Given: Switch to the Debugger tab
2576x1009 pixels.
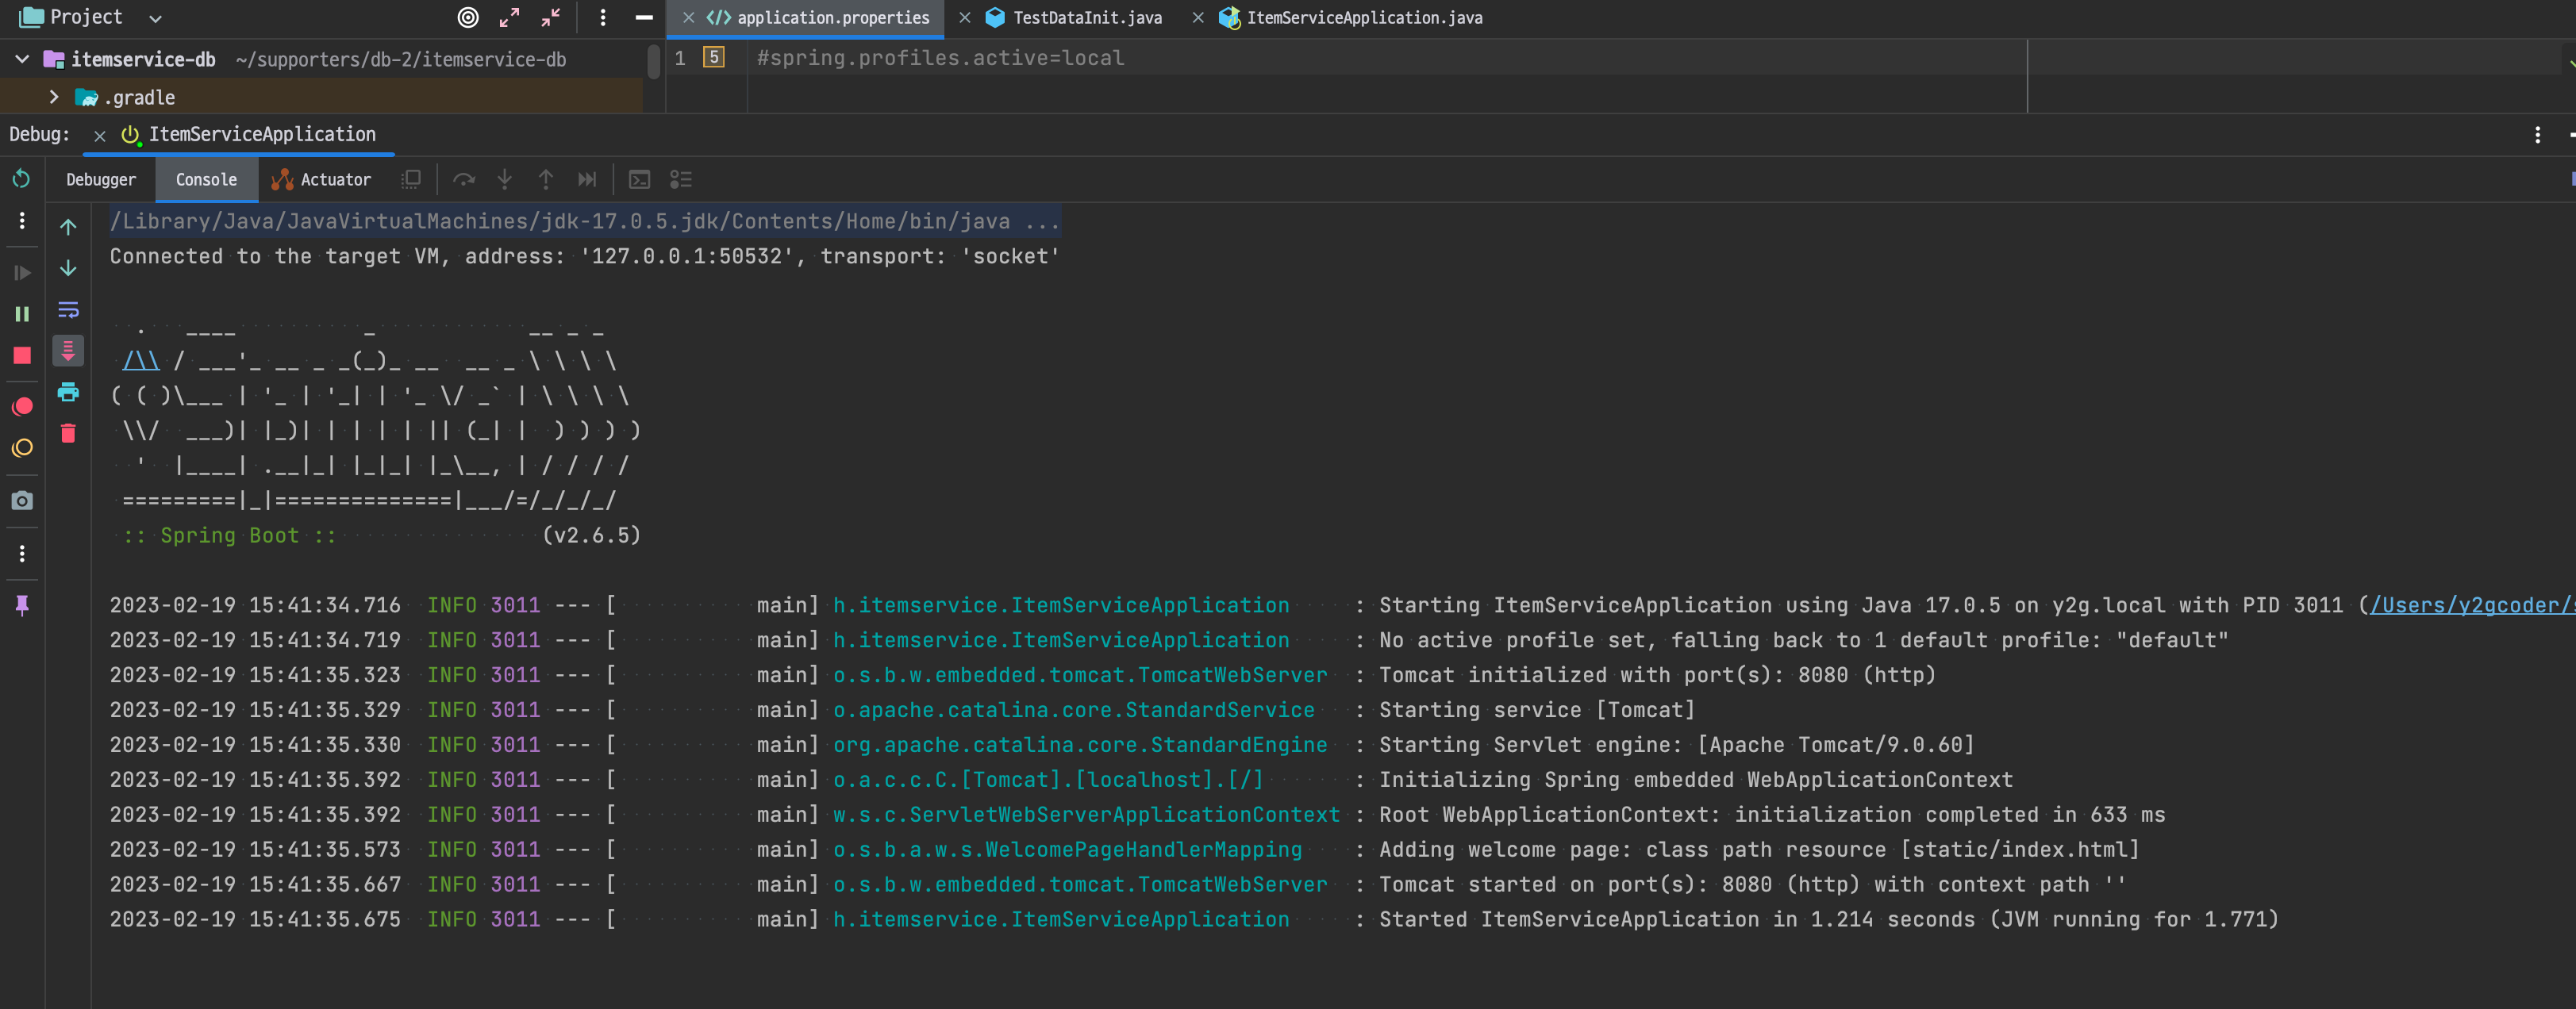Looking at the screenshot, I should pyautogui.click(x=100, y=180).
